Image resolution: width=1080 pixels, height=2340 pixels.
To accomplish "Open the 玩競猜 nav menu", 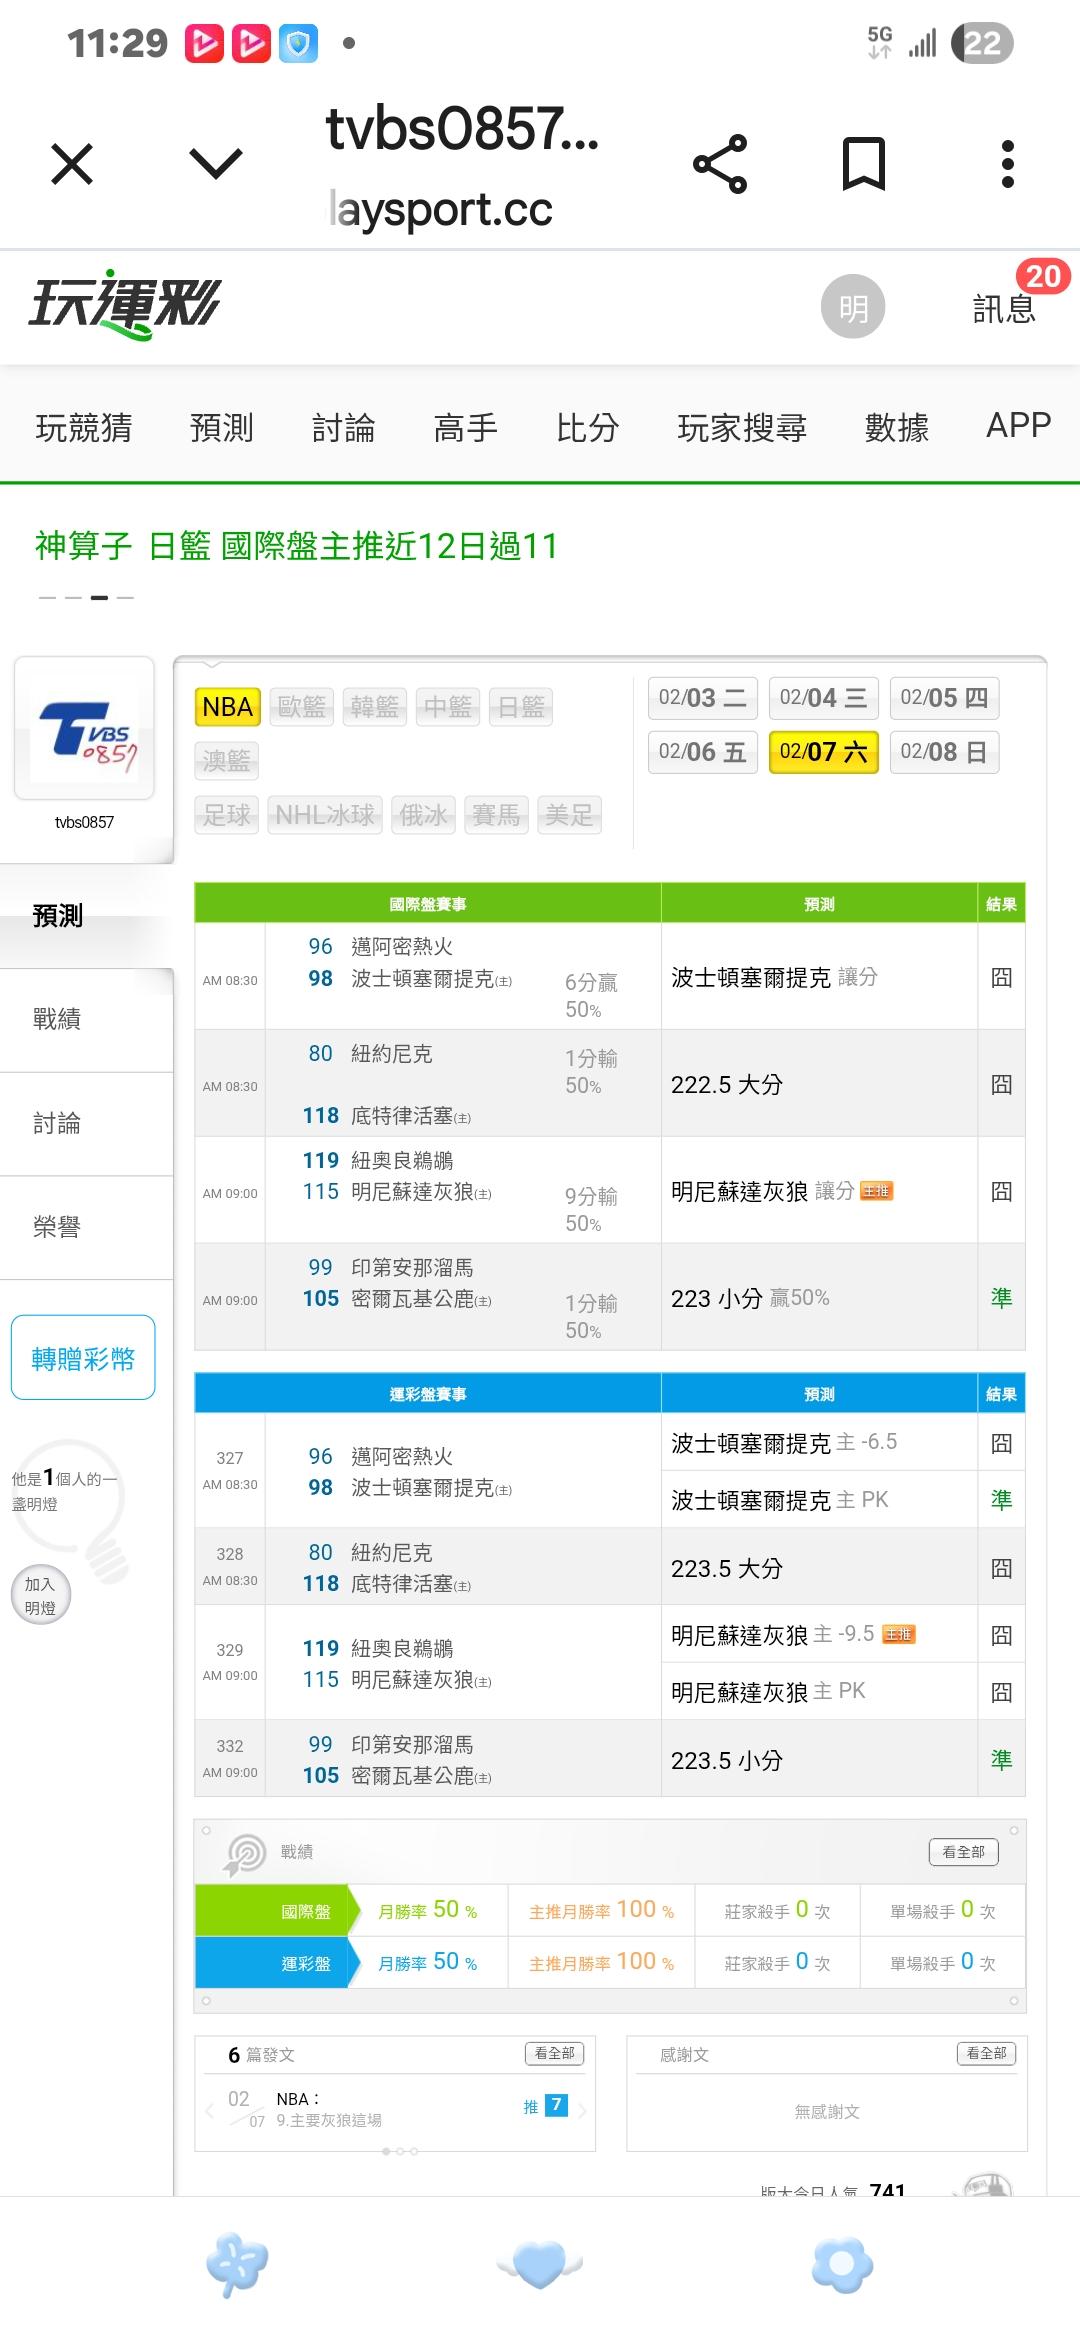I will pos(84,428).
